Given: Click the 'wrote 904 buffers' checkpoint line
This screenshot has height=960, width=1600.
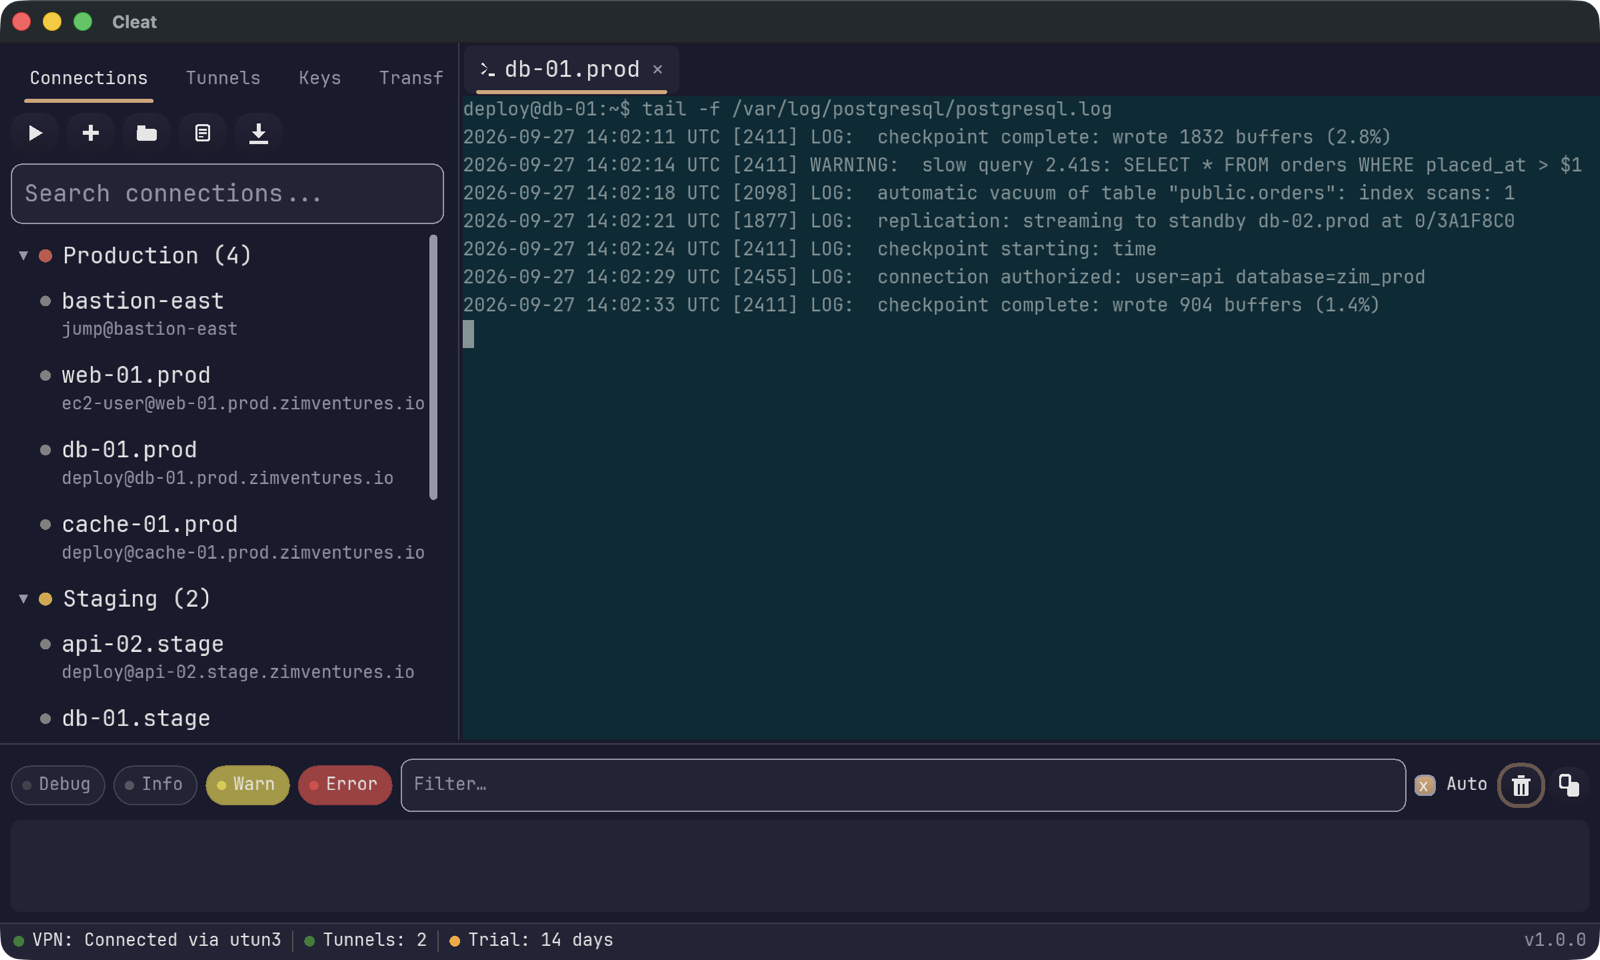Looking at the screenshot, I should pos(921,305).
